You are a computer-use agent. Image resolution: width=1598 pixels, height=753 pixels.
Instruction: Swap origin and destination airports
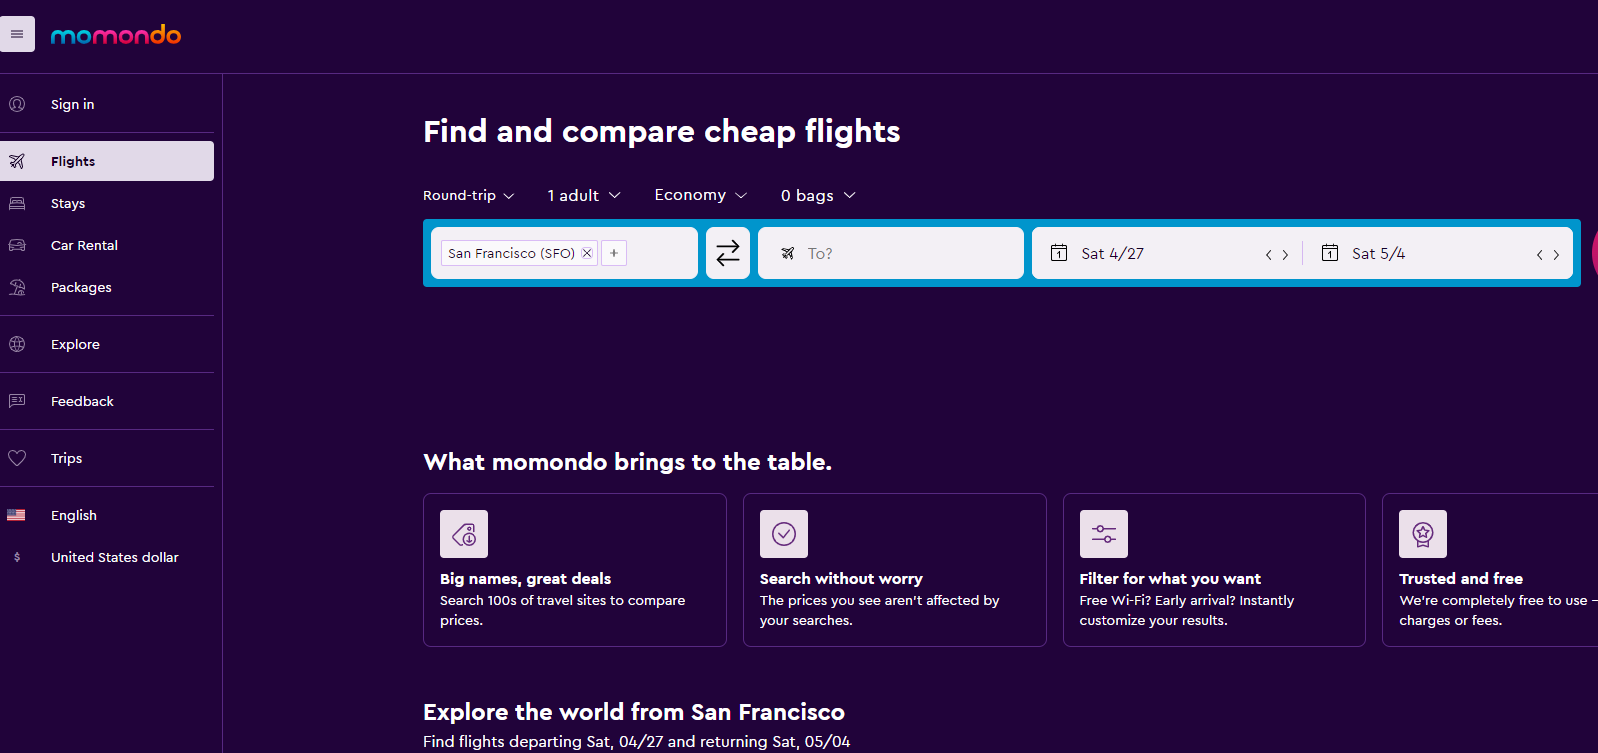(727, 253)
